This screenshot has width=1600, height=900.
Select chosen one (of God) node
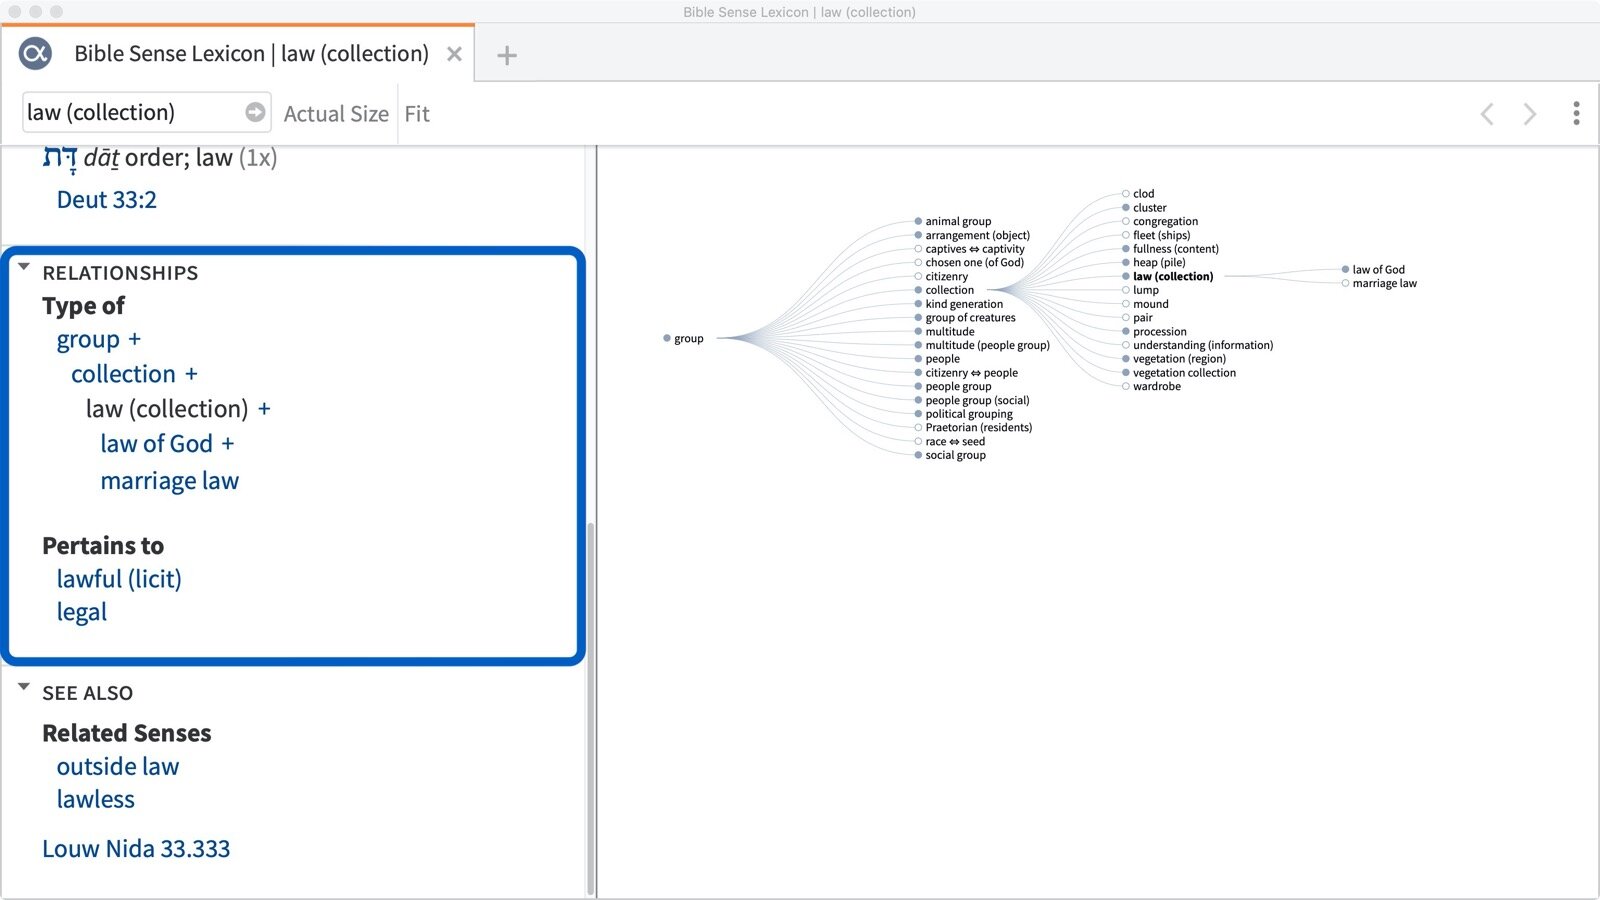coord(969,262)
